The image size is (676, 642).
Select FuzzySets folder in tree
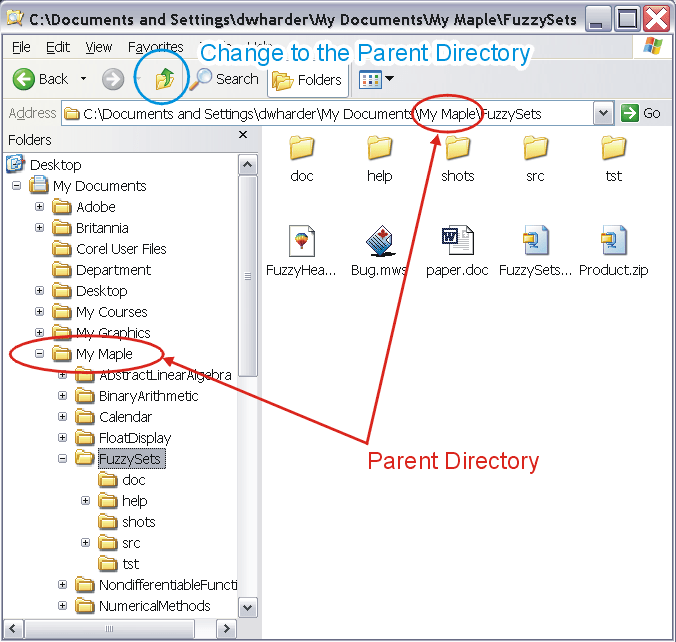click(x=119, y=459)
